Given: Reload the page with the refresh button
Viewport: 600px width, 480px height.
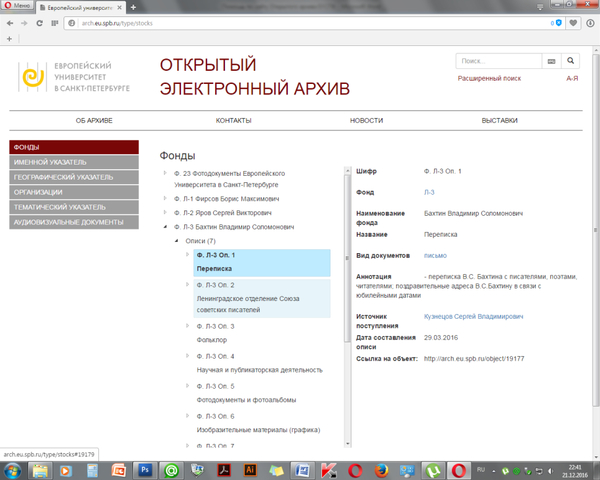Looking at the screenshot, I should (49, 21).
